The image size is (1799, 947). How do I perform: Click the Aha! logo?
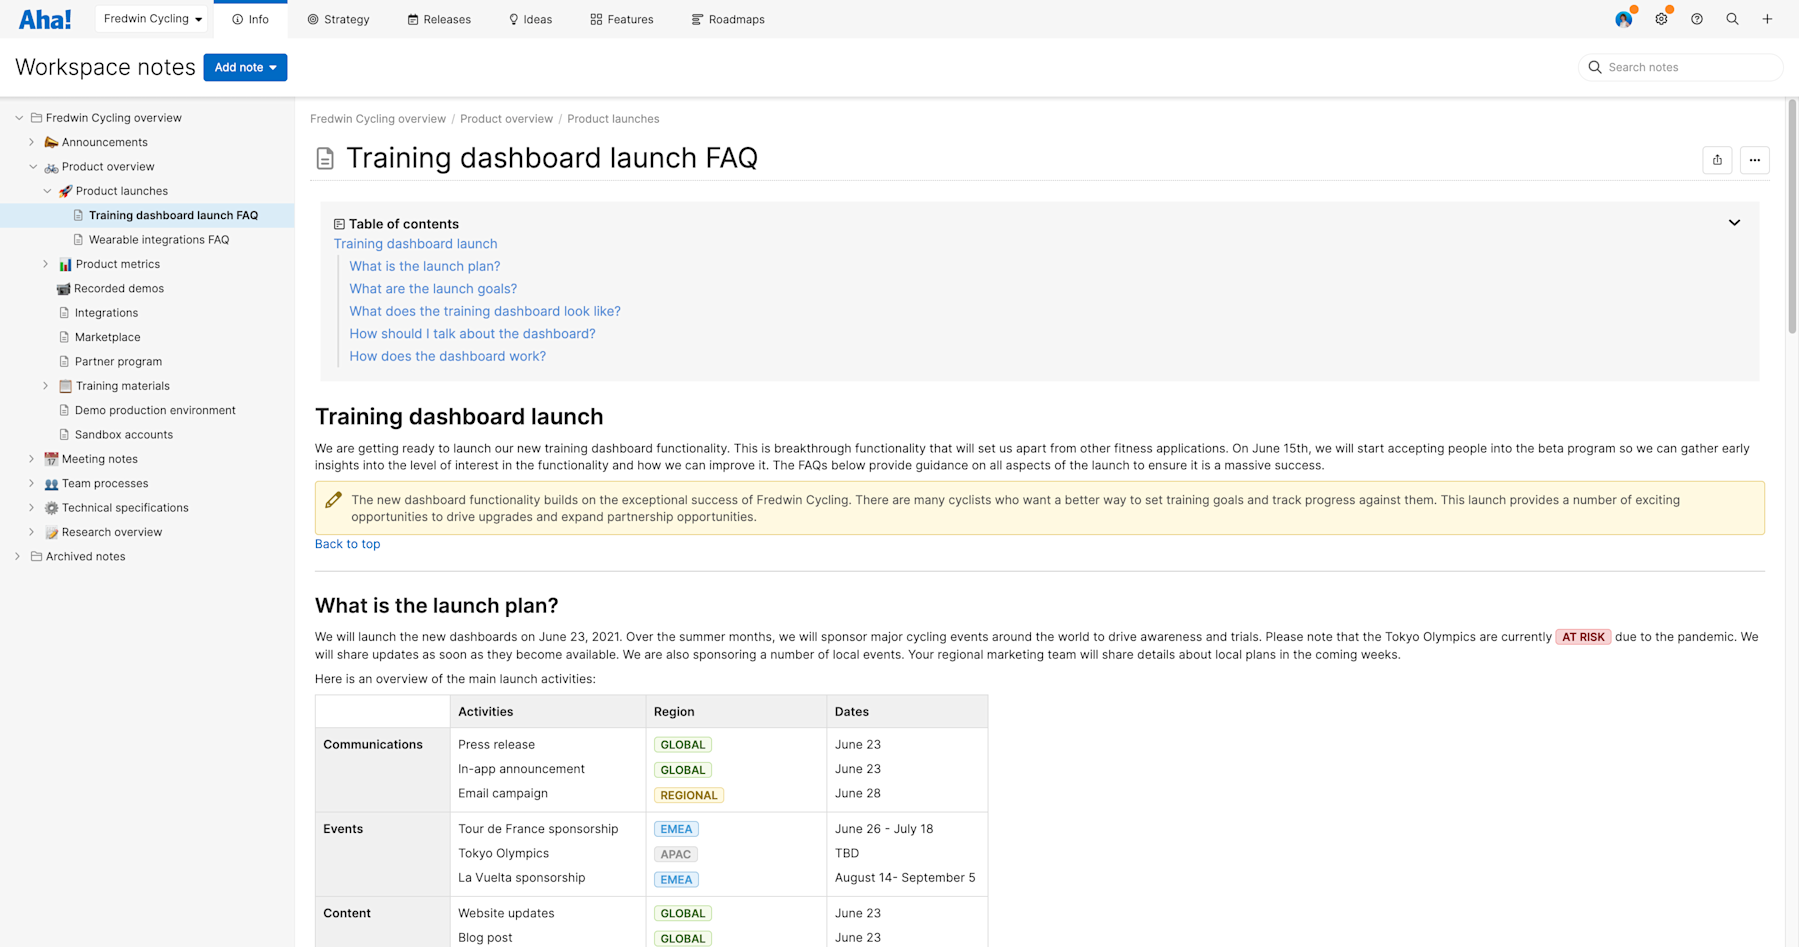(44, 18)
